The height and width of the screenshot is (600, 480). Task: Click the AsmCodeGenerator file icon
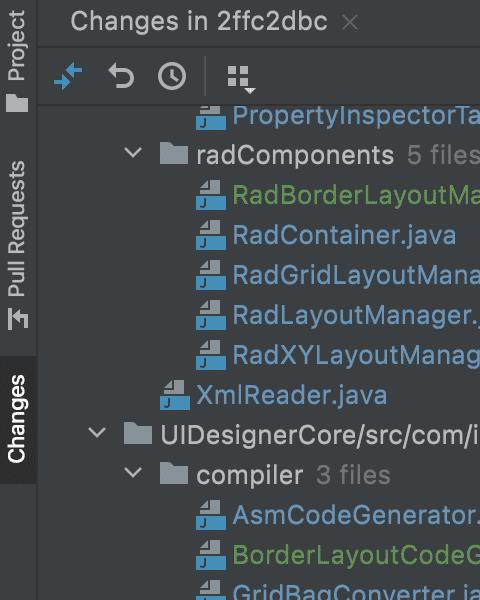[x=211, y=515]
